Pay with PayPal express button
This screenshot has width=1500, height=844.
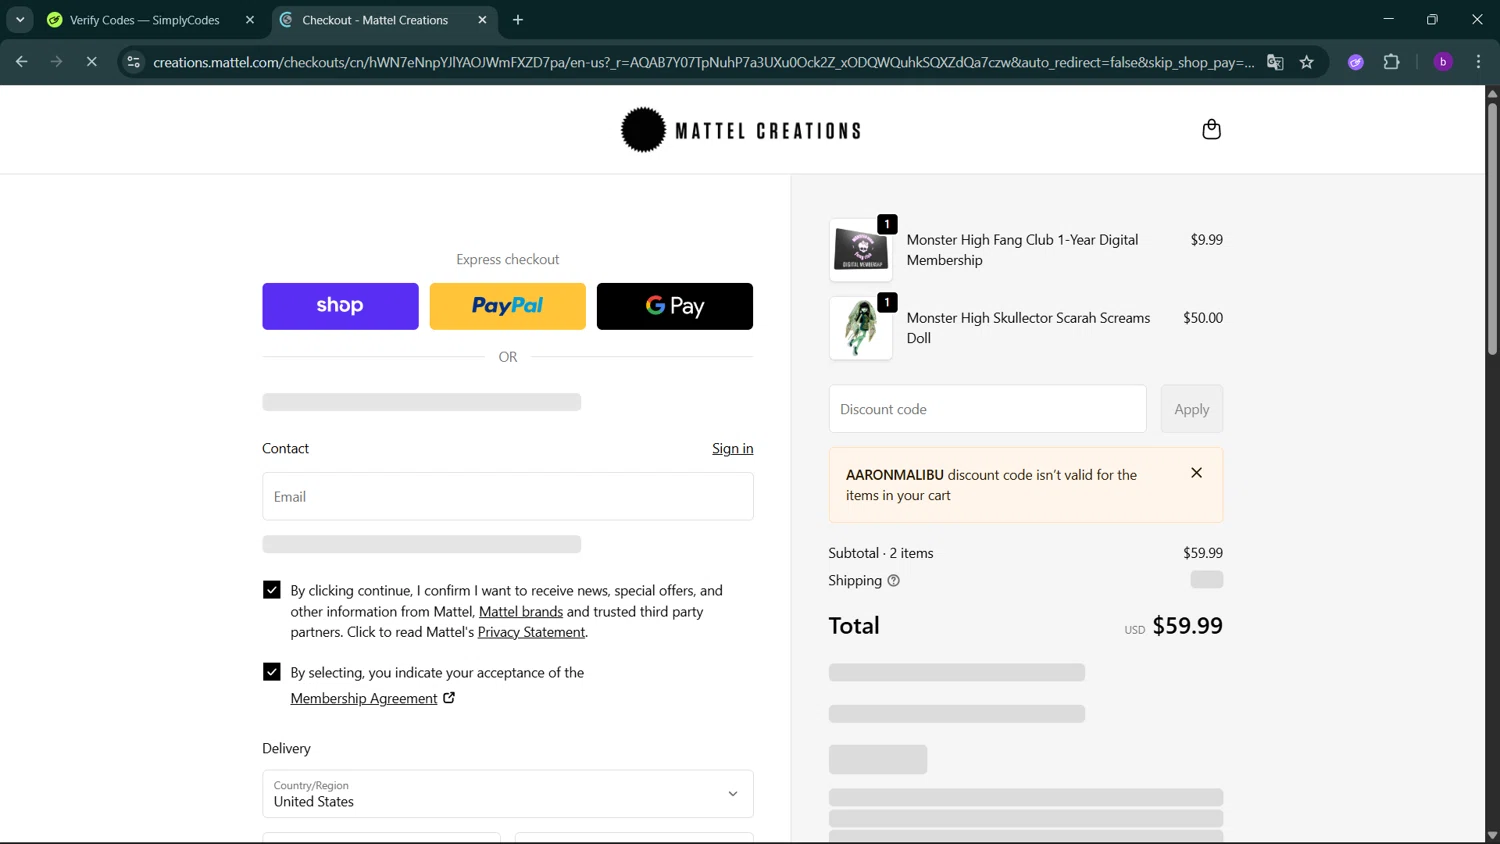tap(508, 306)
